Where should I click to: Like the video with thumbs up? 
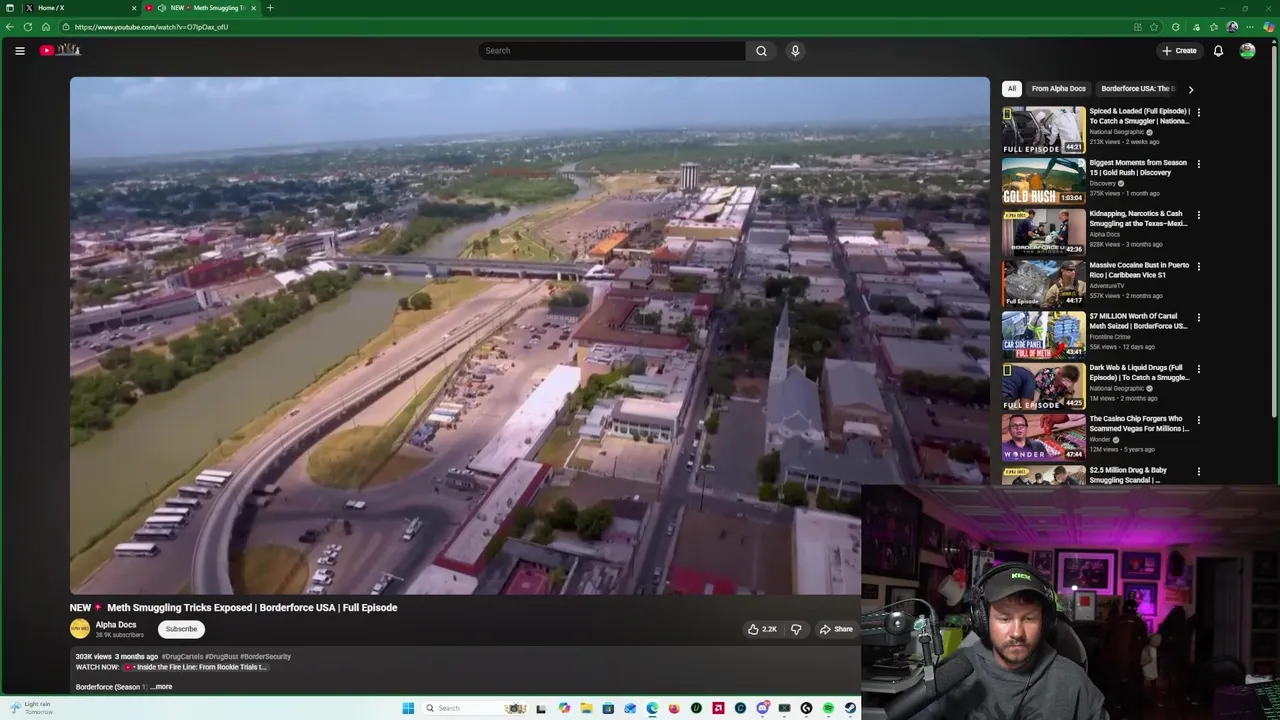(x=762, y=629)
